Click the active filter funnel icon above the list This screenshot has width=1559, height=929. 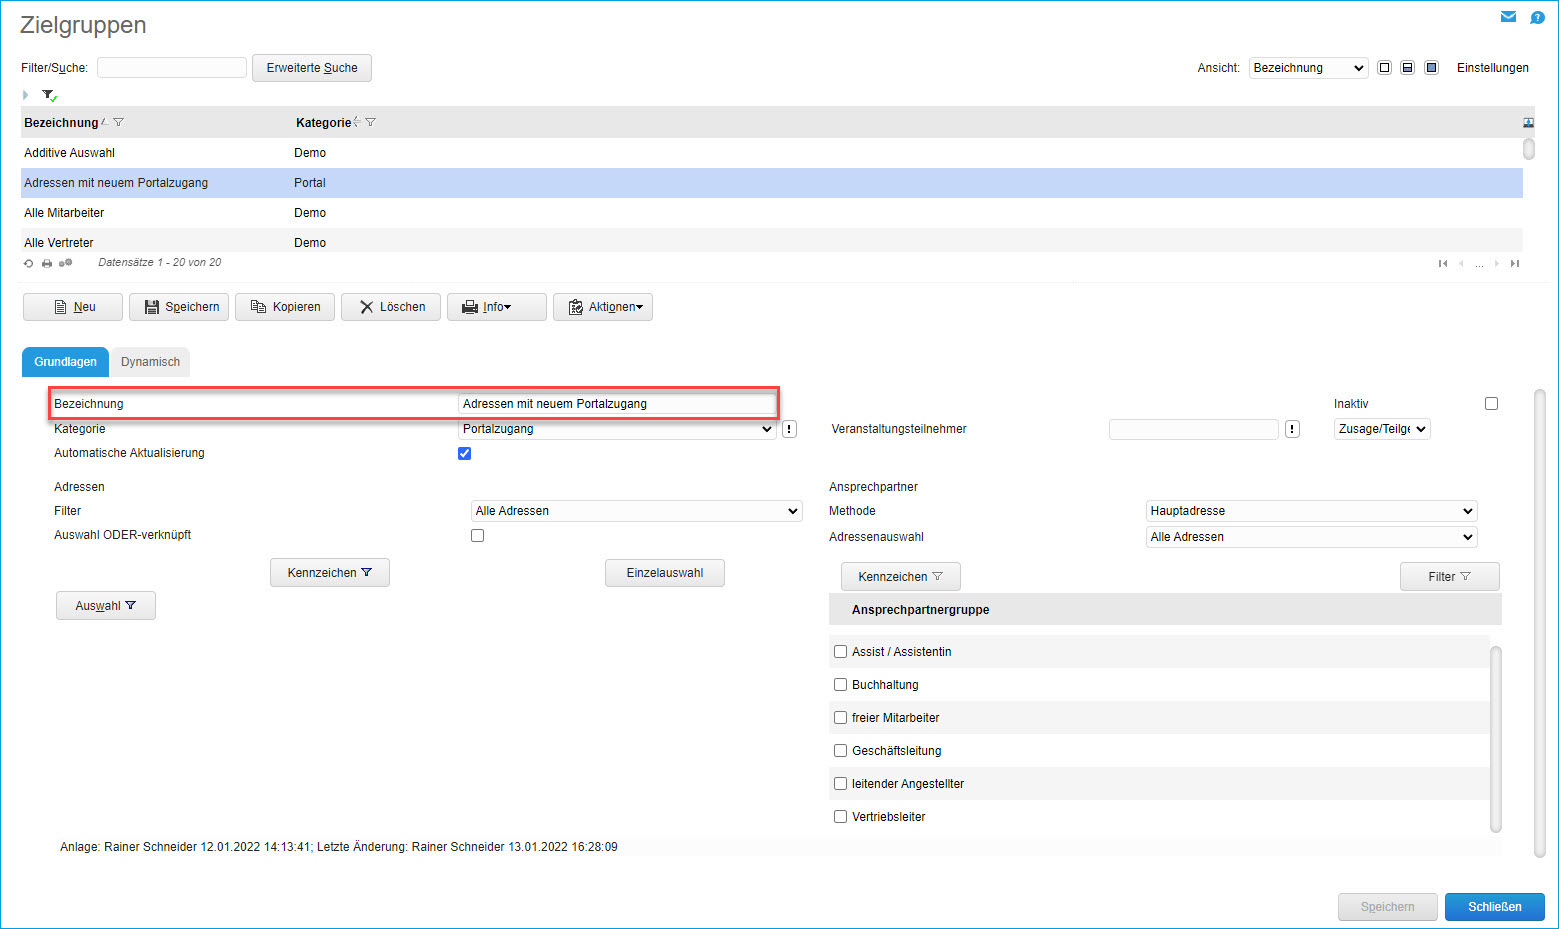tap(48, 95)
